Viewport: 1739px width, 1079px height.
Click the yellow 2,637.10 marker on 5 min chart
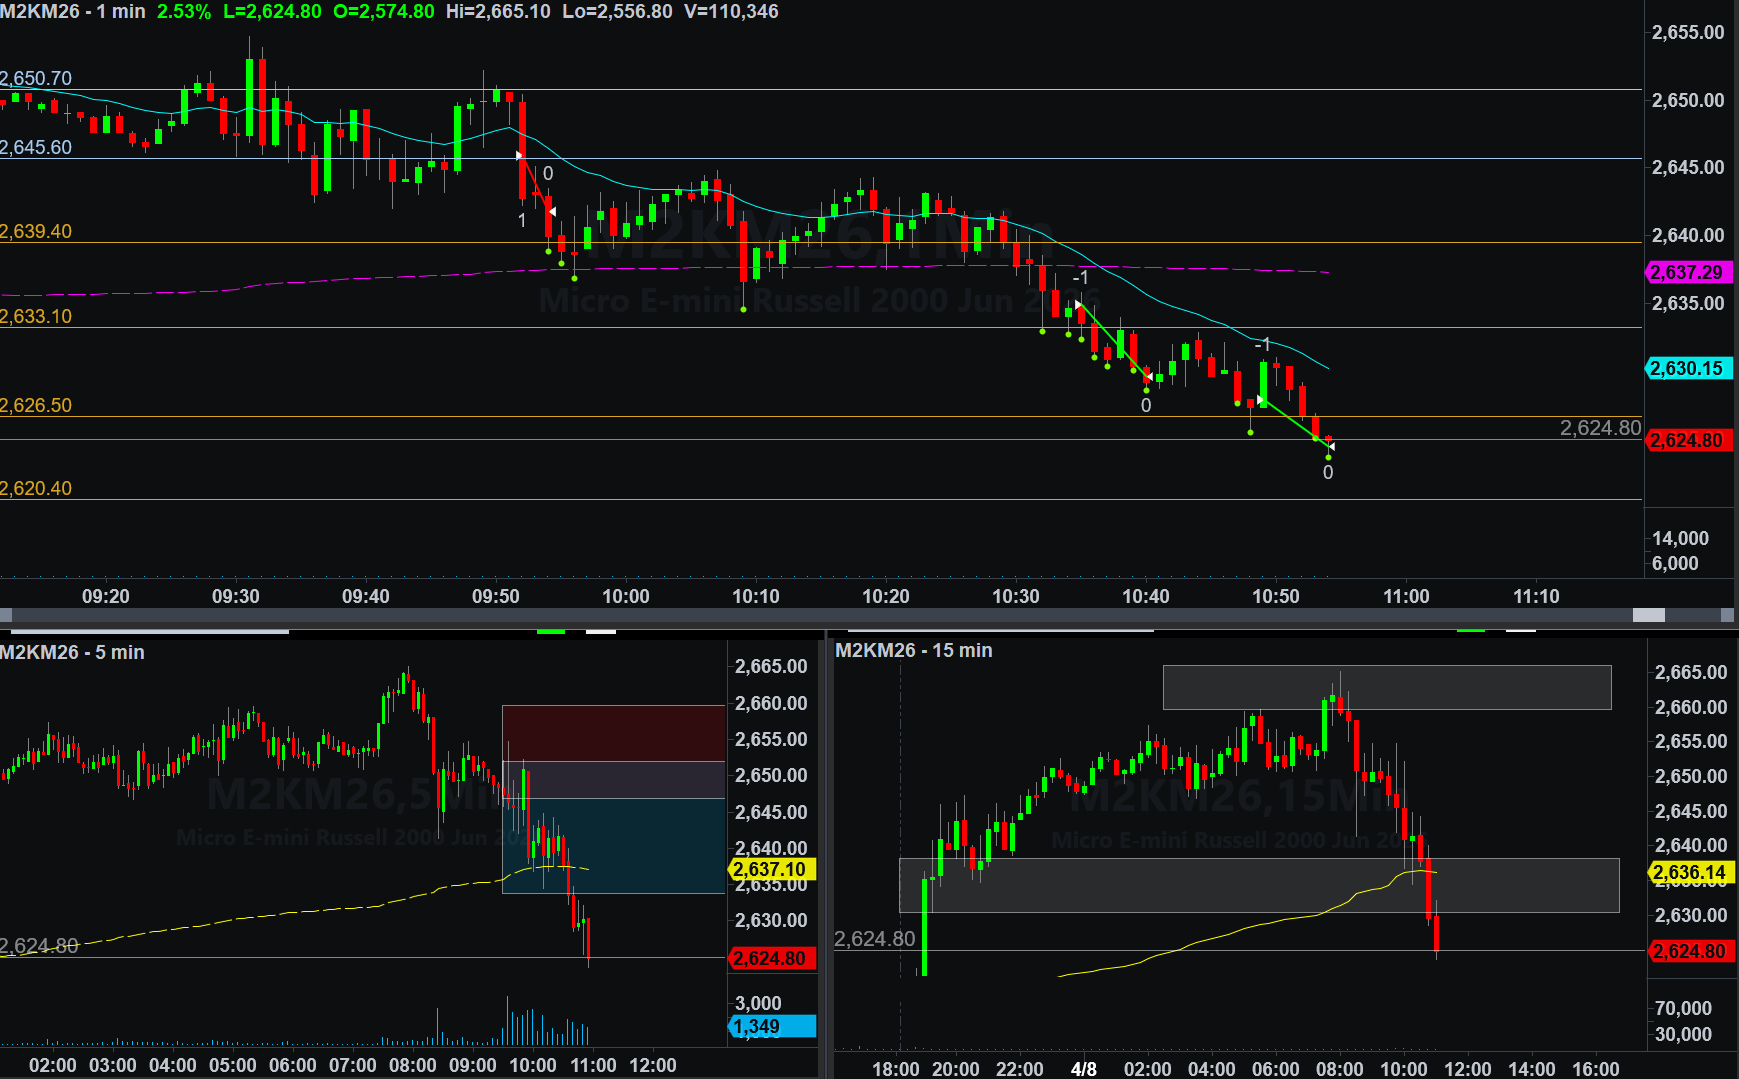pos(772,869)
